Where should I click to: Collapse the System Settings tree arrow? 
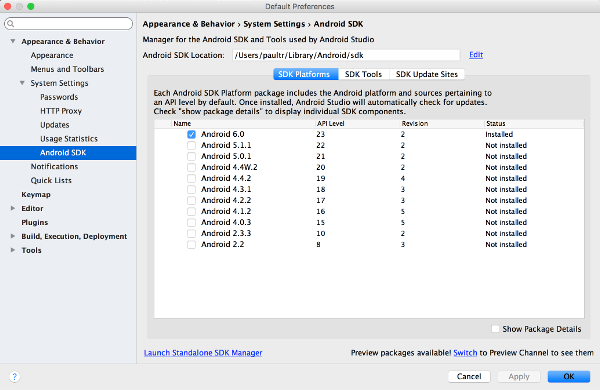coord(22,83)
